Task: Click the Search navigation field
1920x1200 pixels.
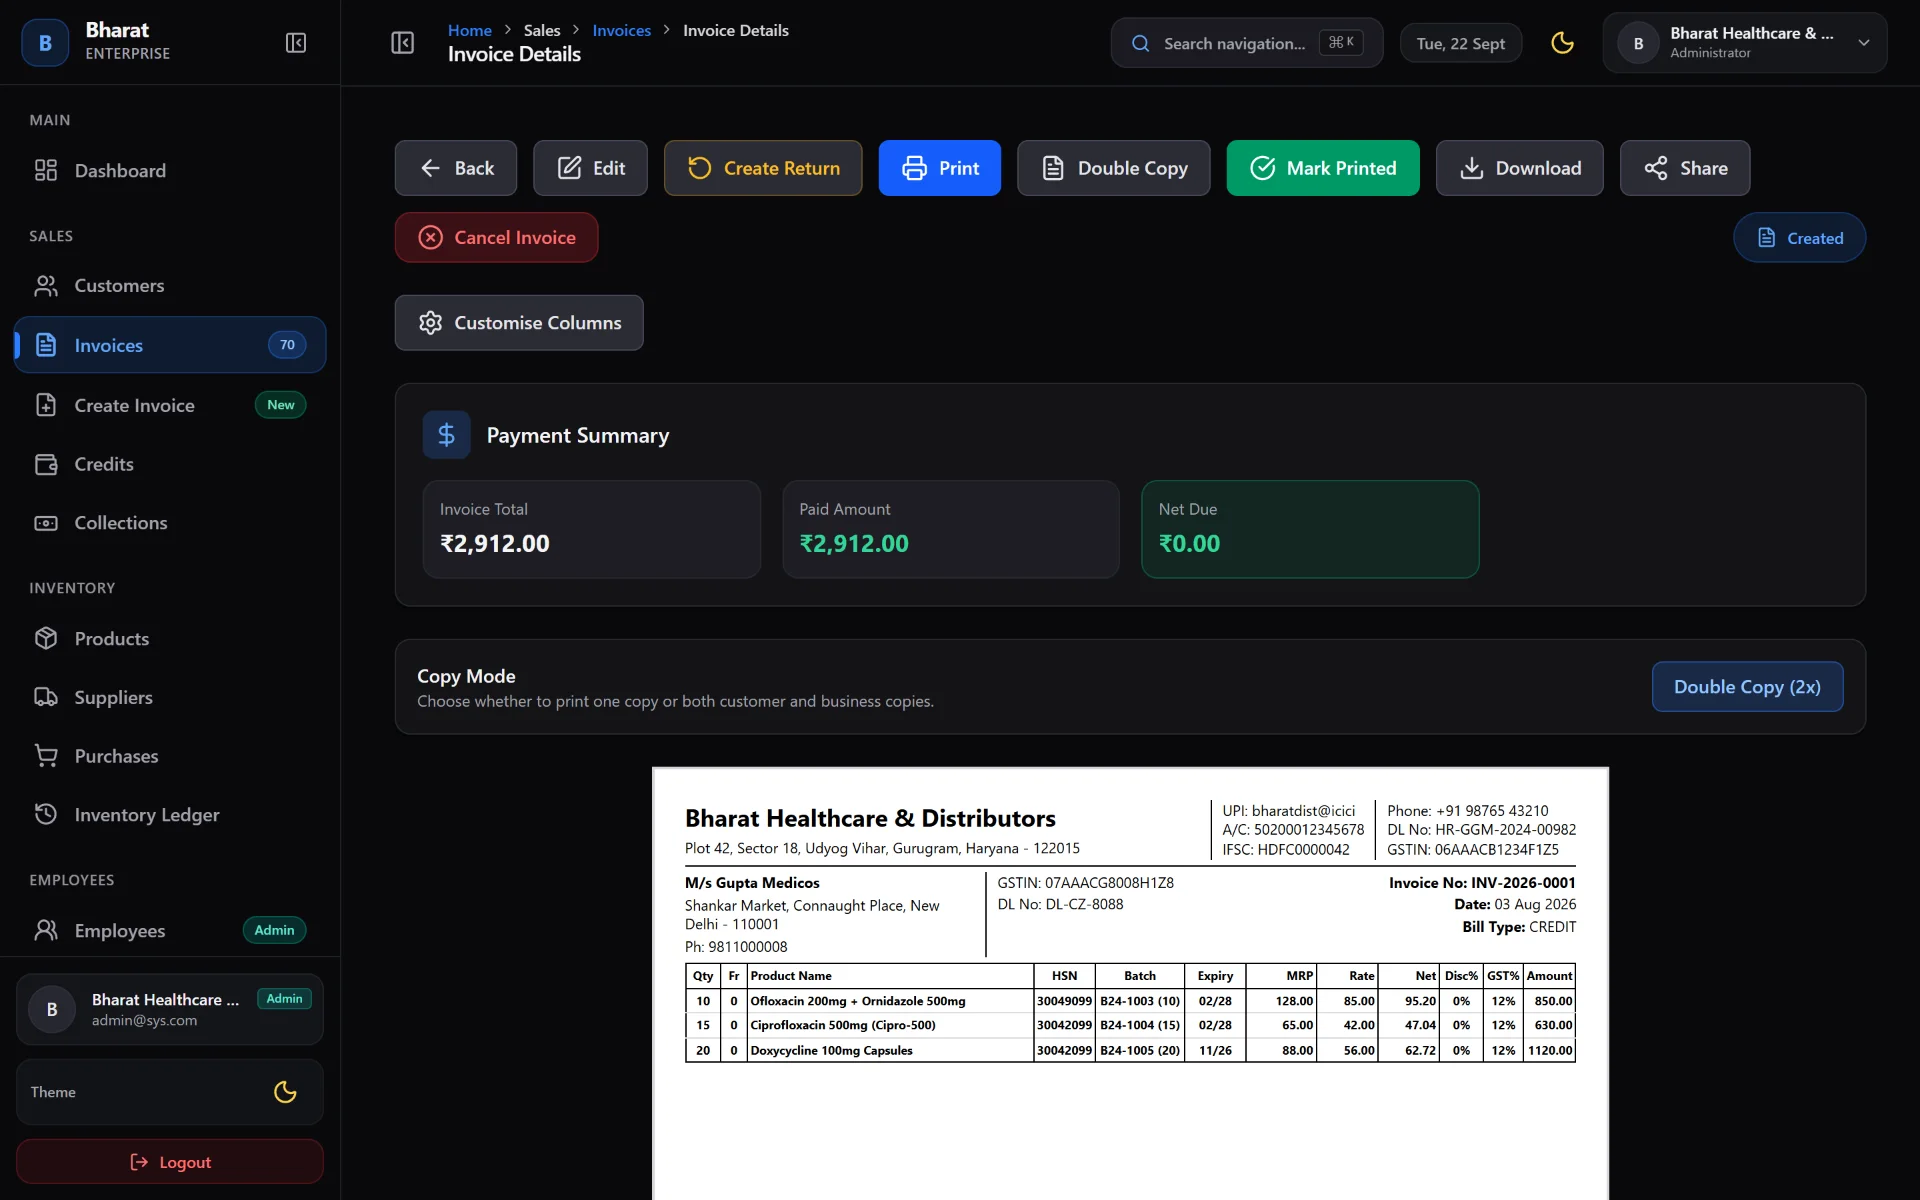Action: (1246, 43)
